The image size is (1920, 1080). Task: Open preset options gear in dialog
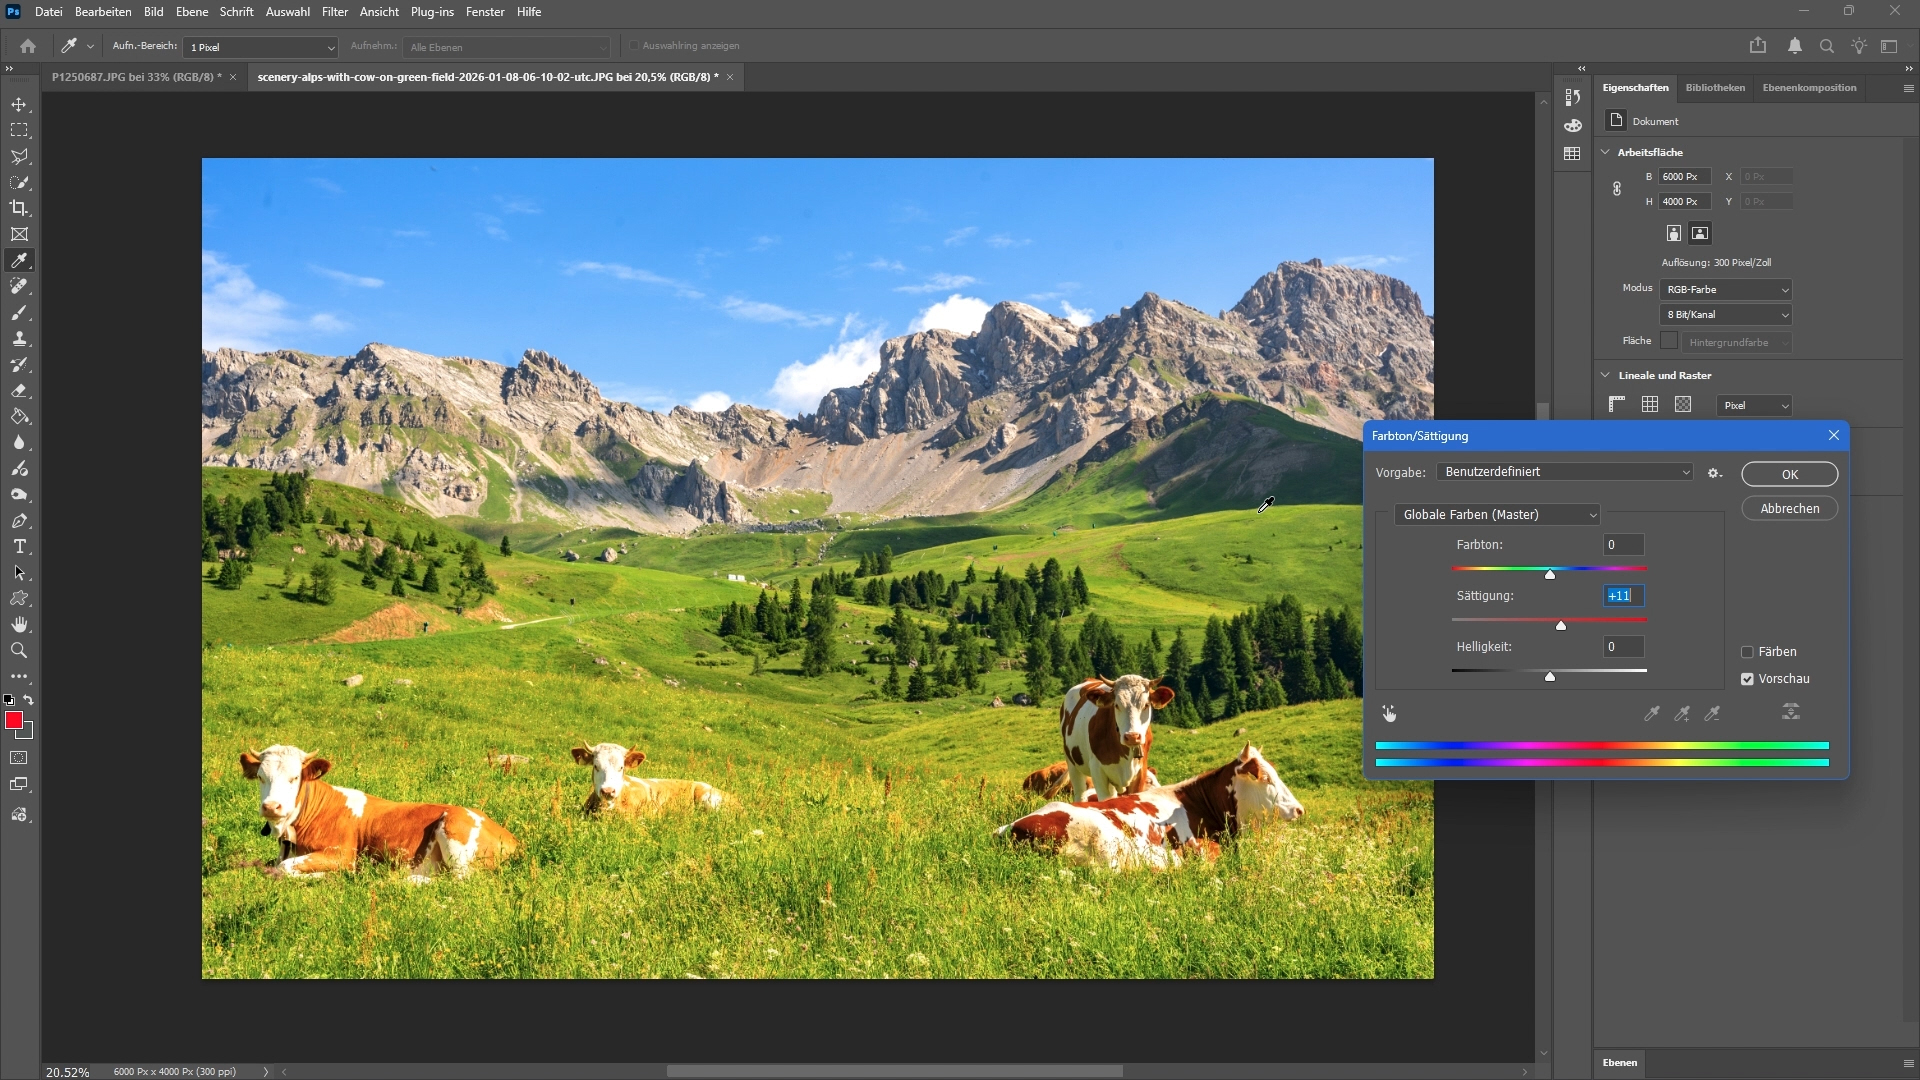1714,473
